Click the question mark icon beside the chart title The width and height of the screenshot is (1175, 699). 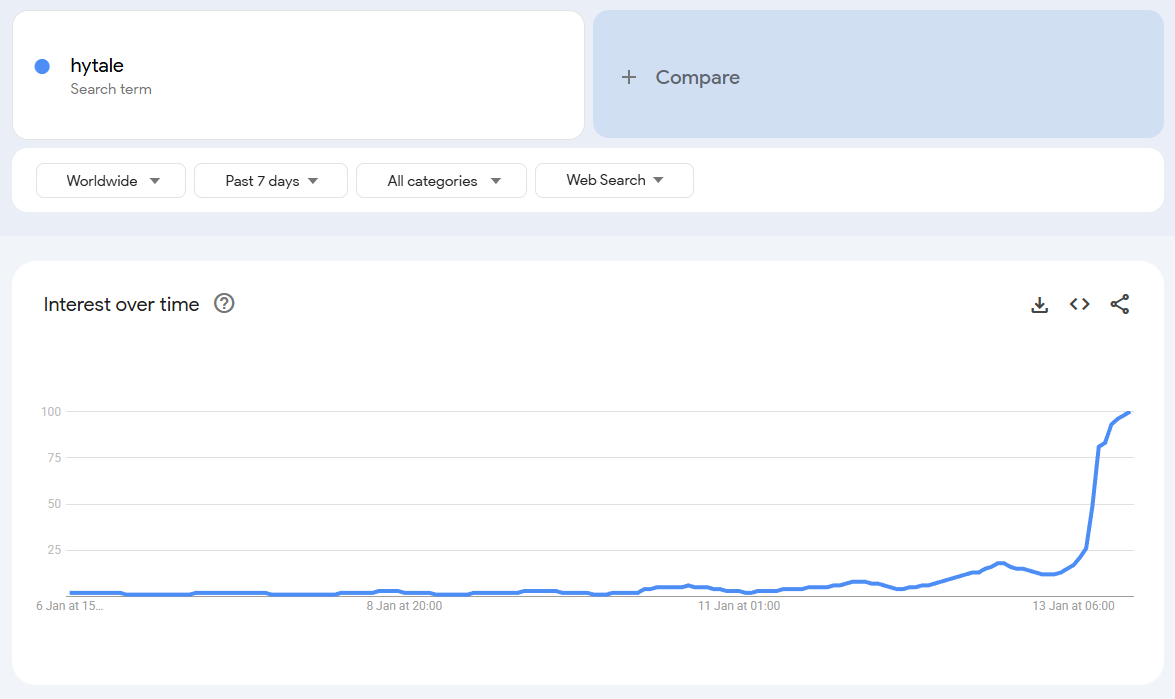tap(224, 303)
